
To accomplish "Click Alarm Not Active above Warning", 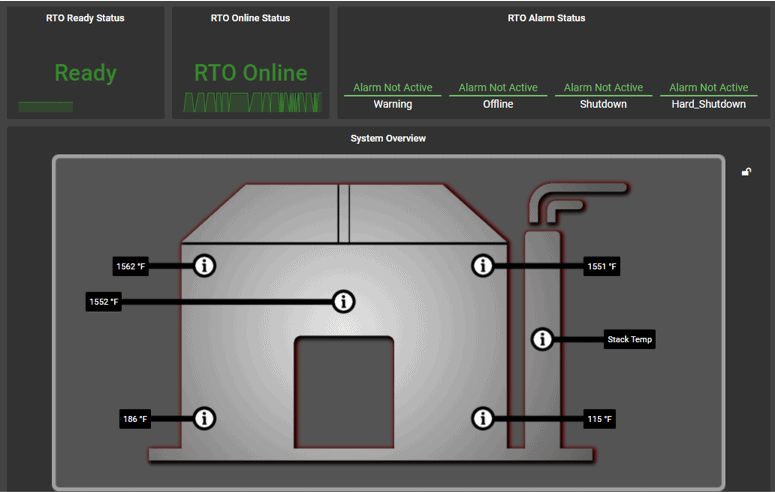I will 392,88.
